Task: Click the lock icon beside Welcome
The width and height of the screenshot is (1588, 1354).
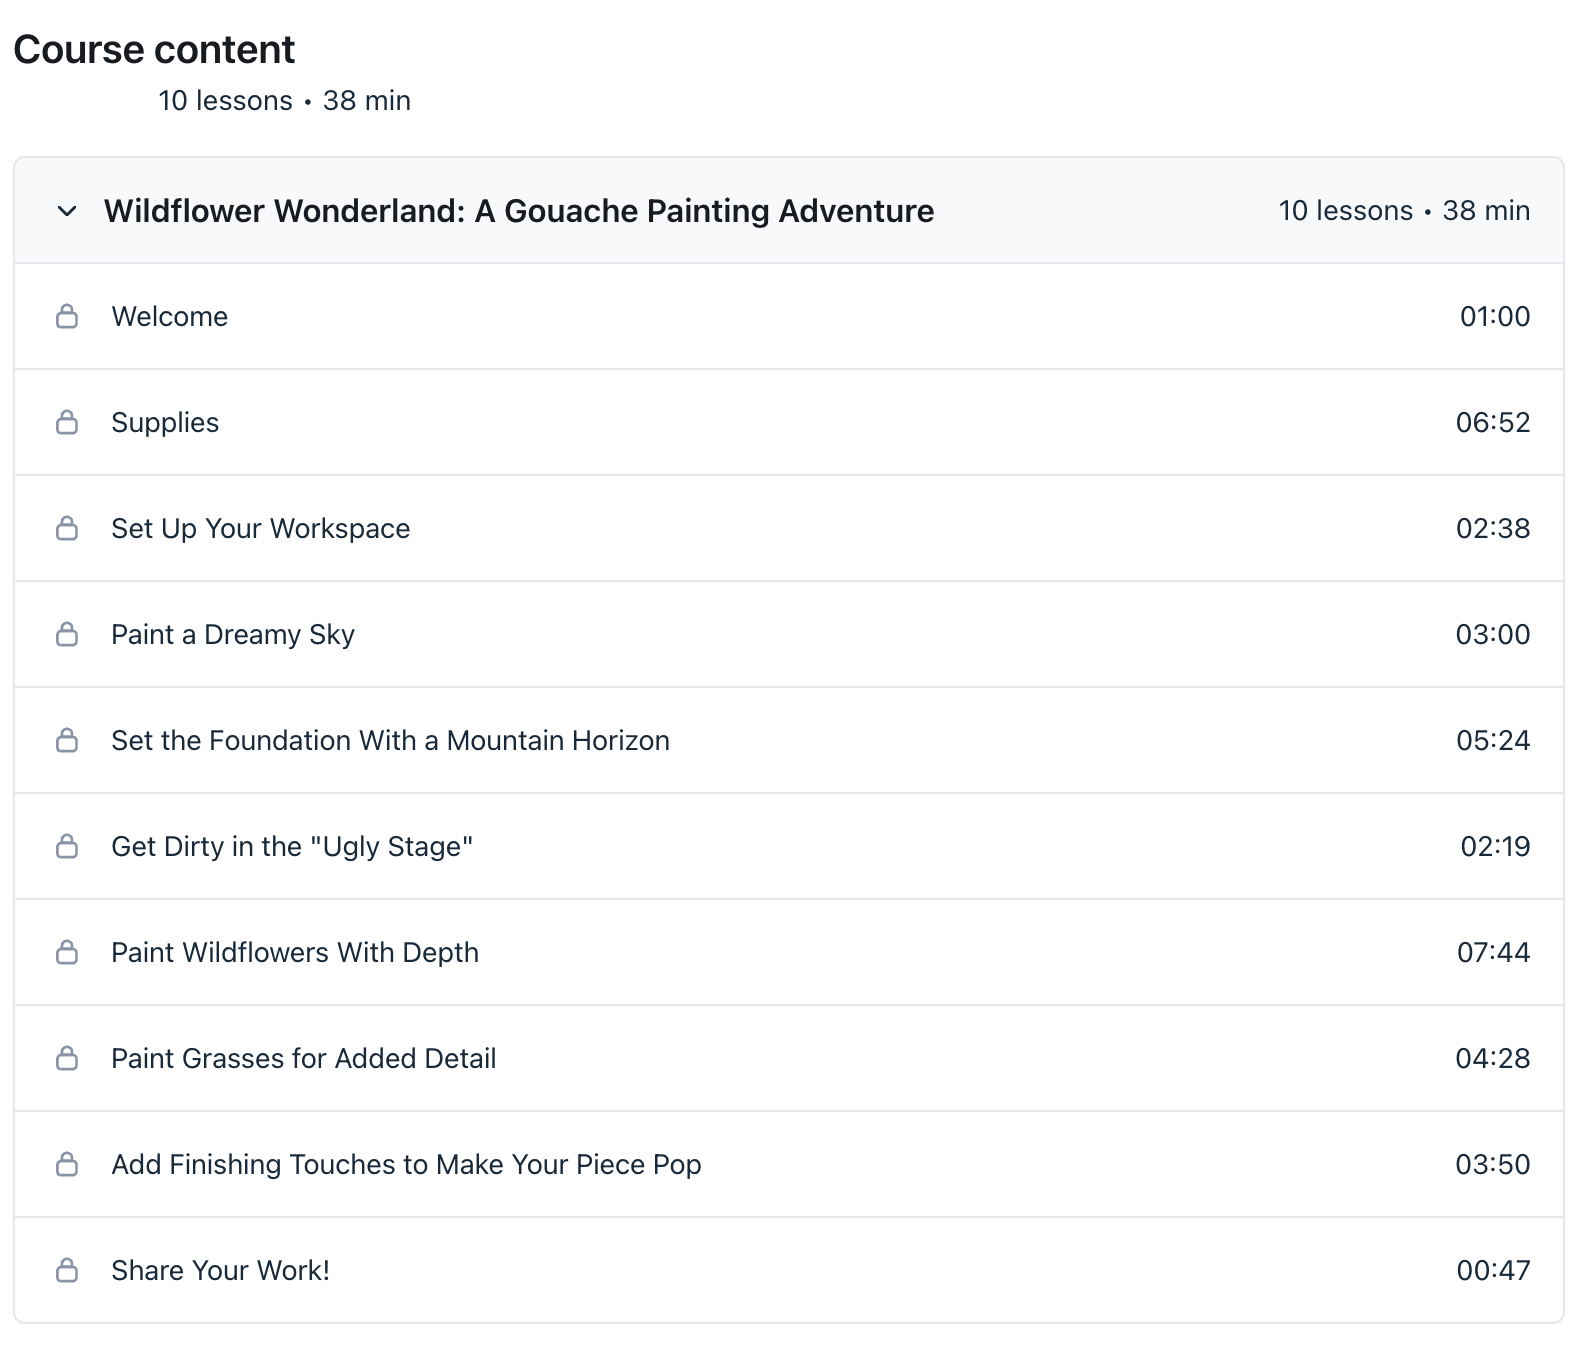Action: coord(67,317)
